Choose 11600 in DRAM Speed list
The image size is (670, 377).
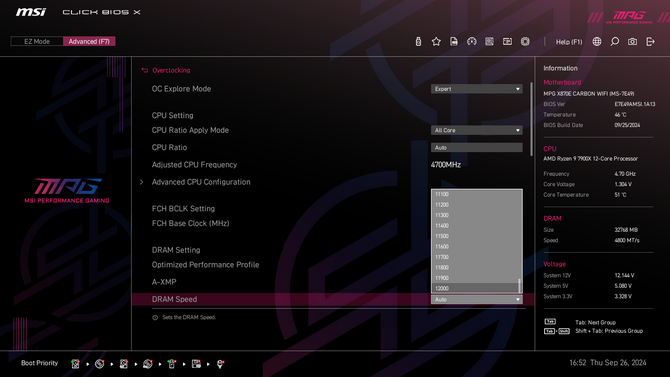(475, 247)
